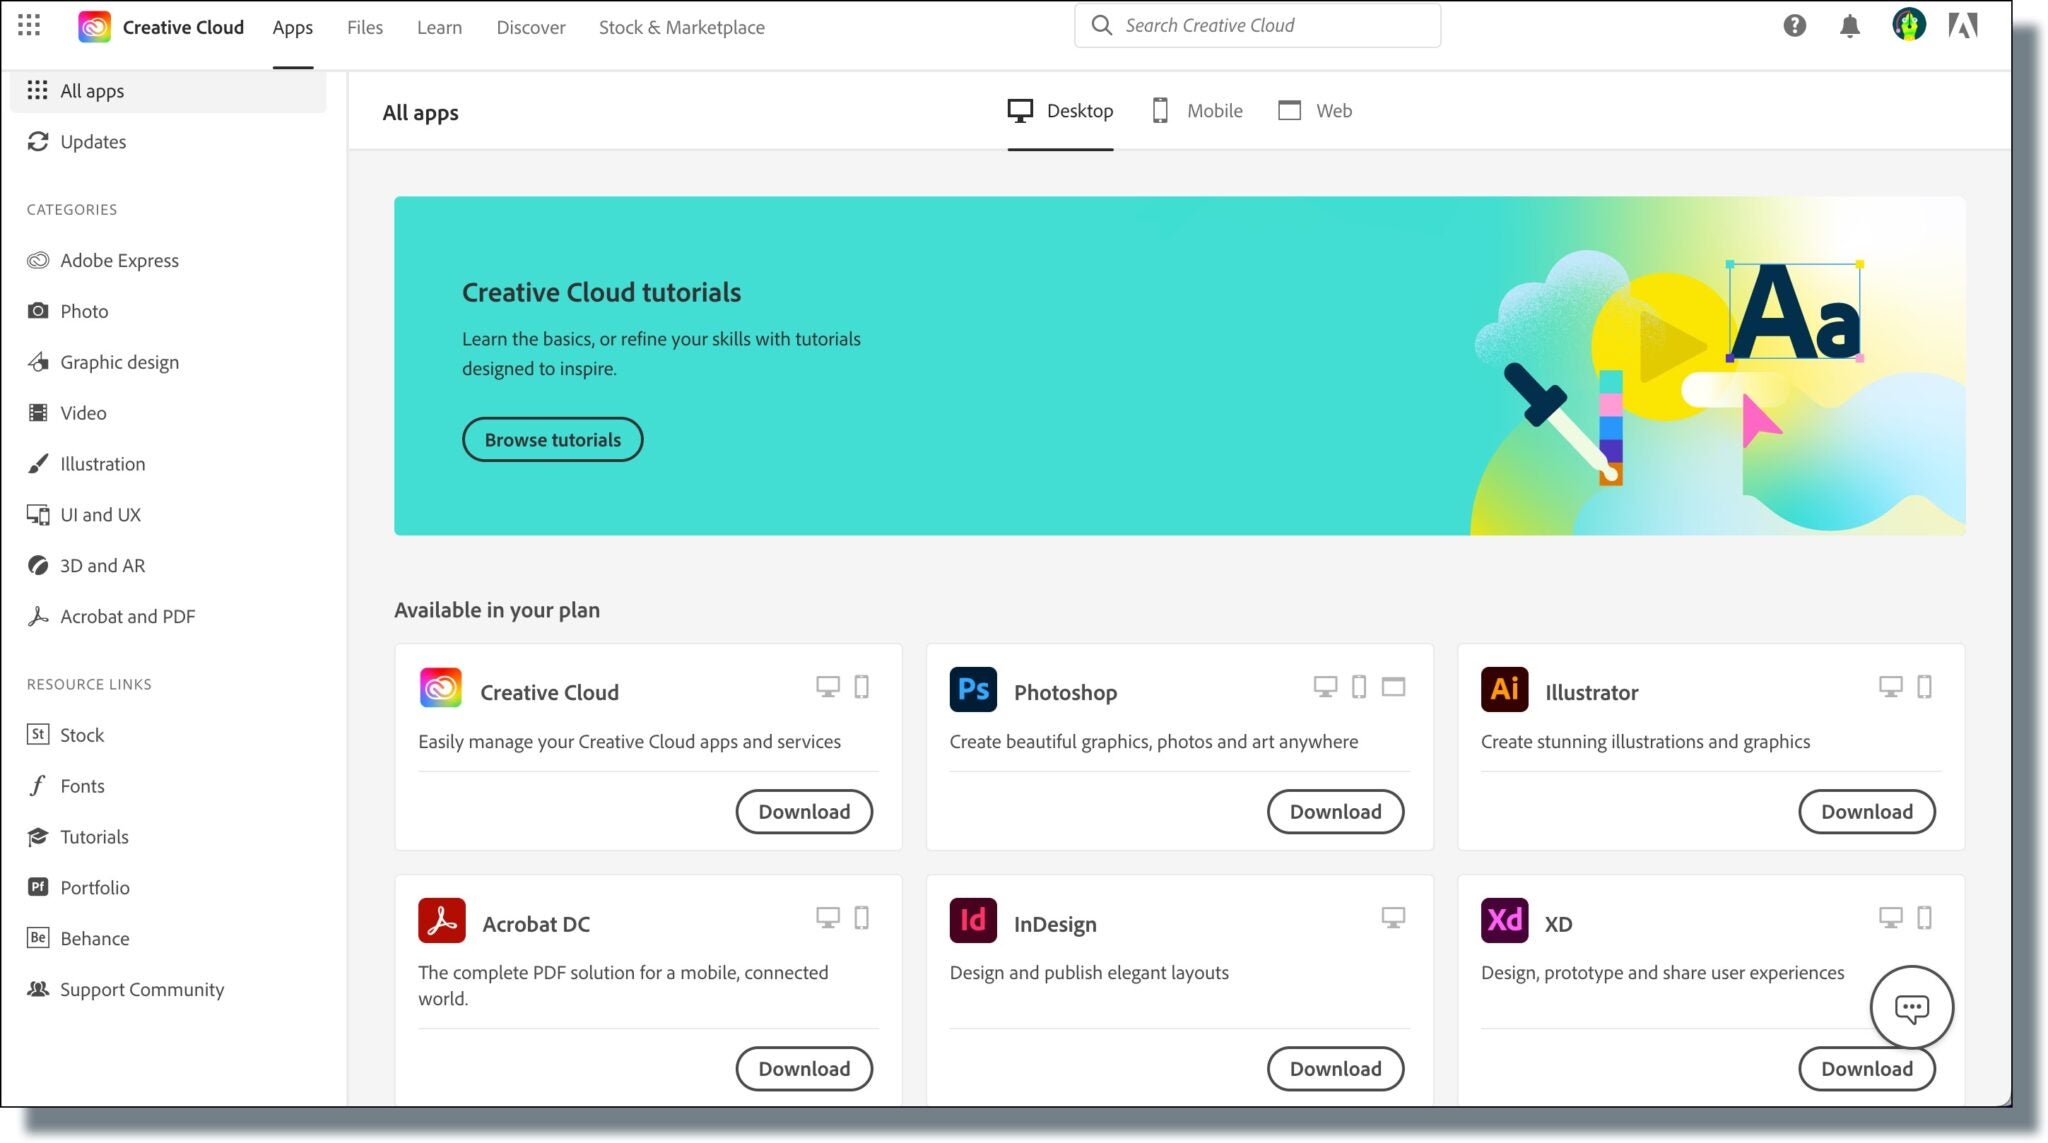
Task: Click the XD app icon
Action: click(x=1504, y=920)
